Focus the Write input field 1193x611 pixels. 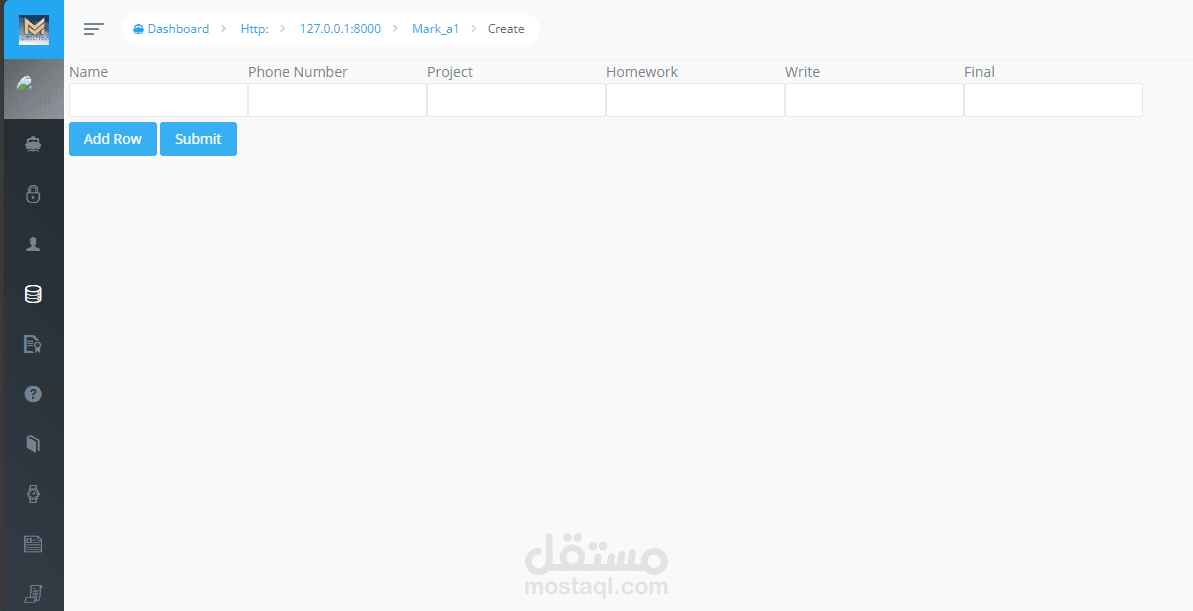click(x=874, y=100)
